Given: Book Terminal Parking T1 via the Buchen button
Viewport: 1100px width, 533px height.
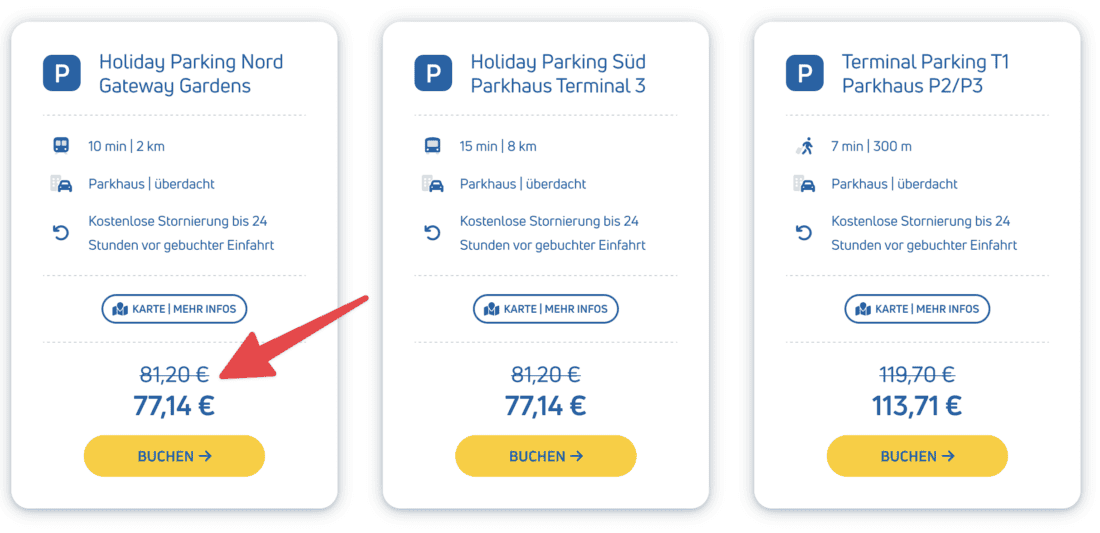Looking at the screenshot, I should tap(917, 456).
